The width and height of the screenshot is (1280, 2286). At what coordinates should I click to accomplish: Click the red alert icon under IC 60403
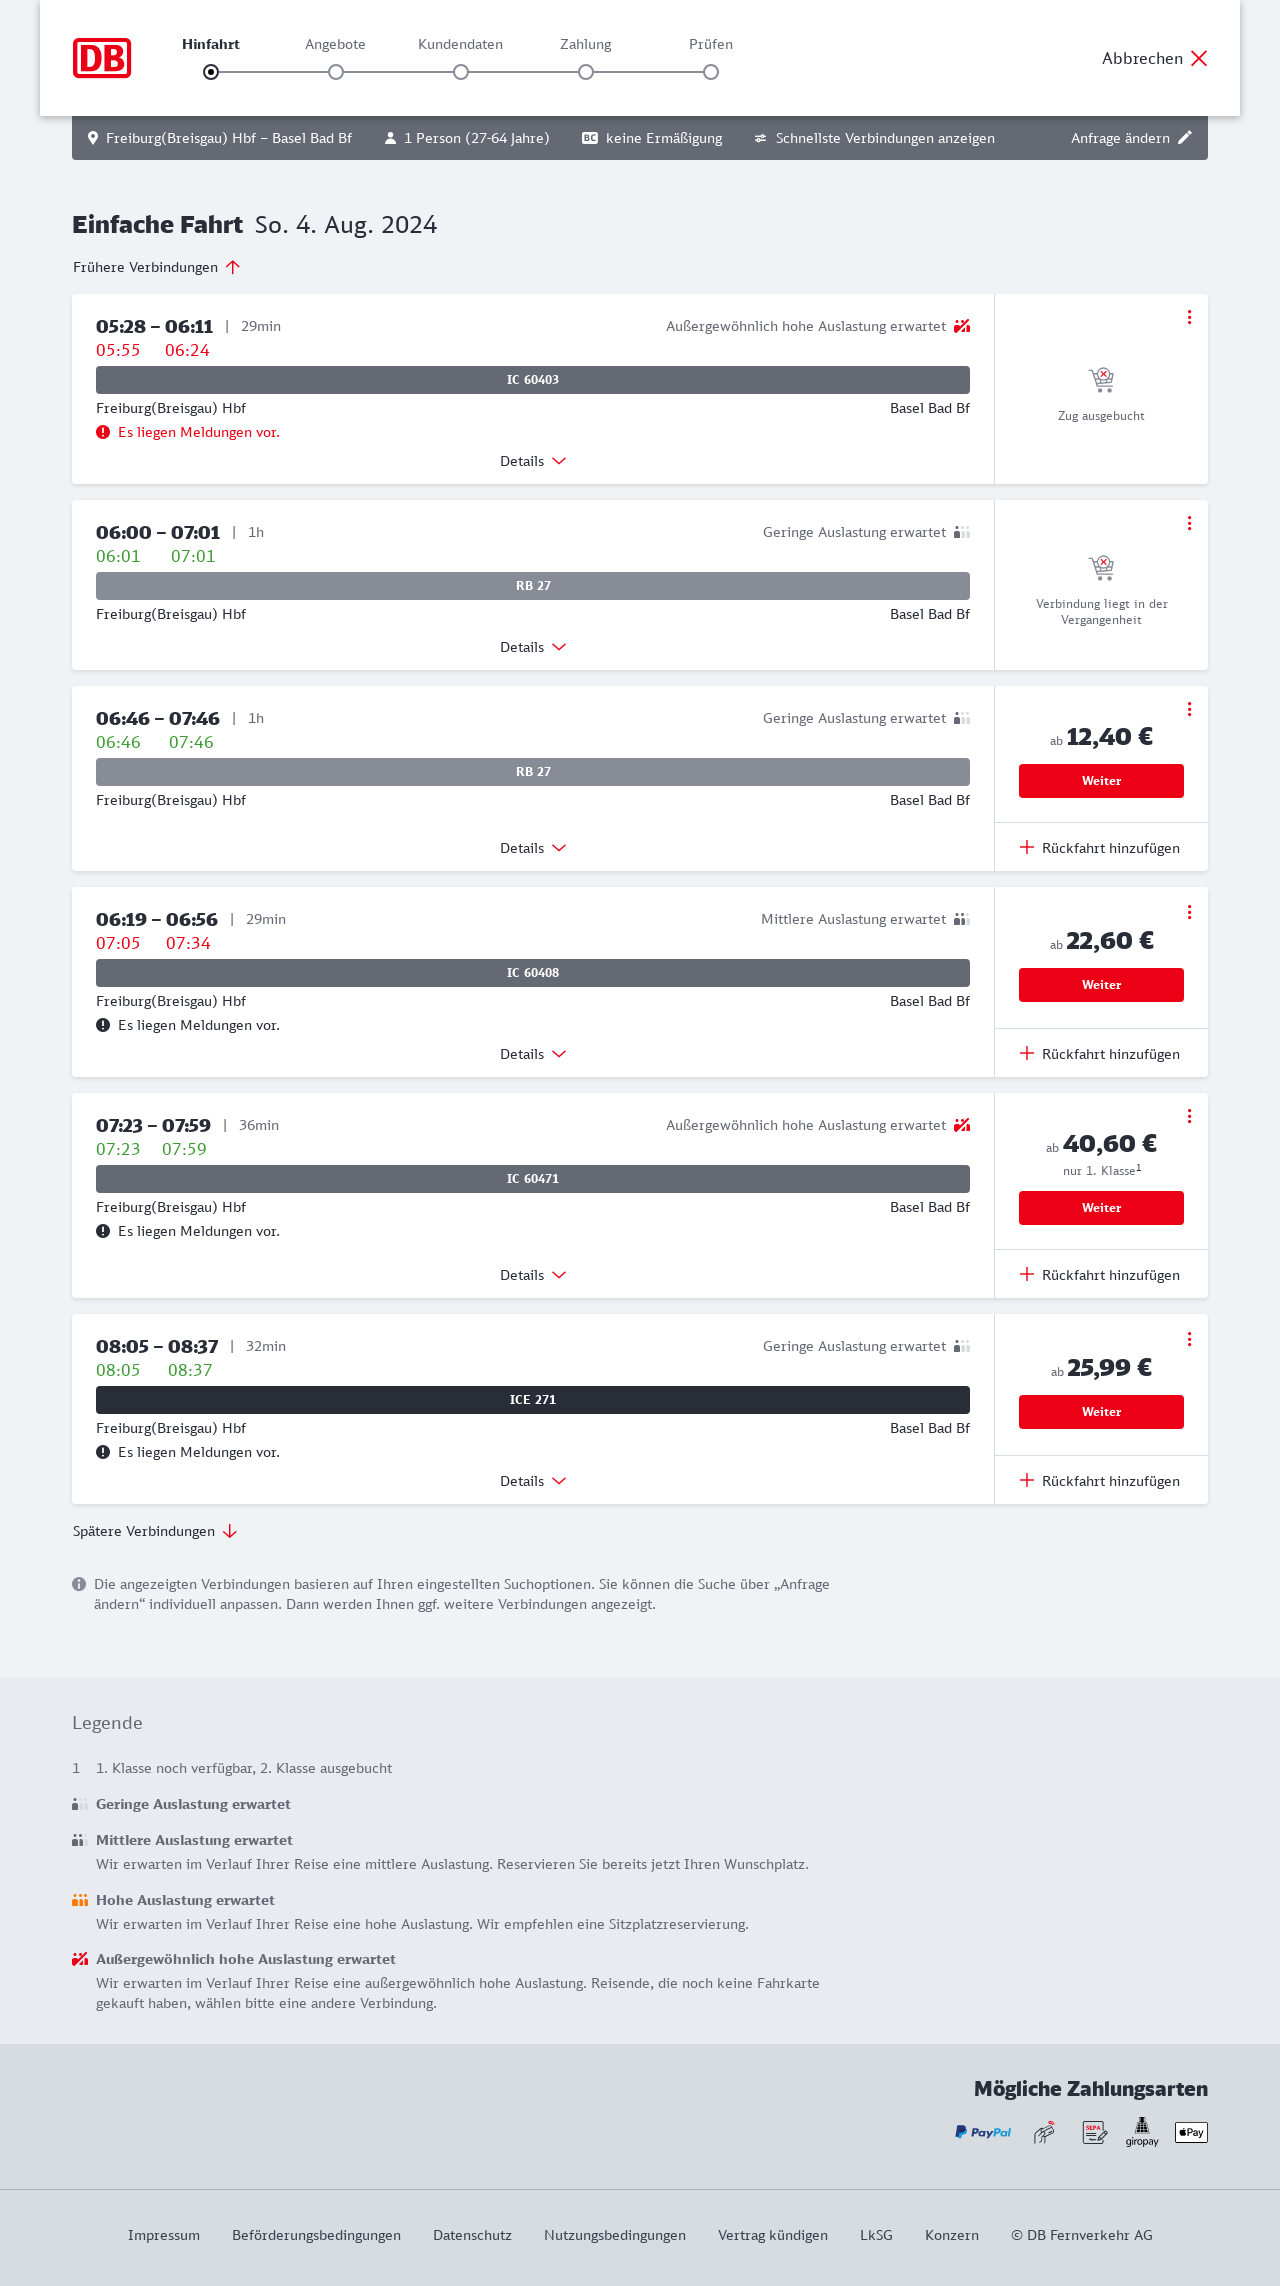pyautogui.click(x=103, y=432)
